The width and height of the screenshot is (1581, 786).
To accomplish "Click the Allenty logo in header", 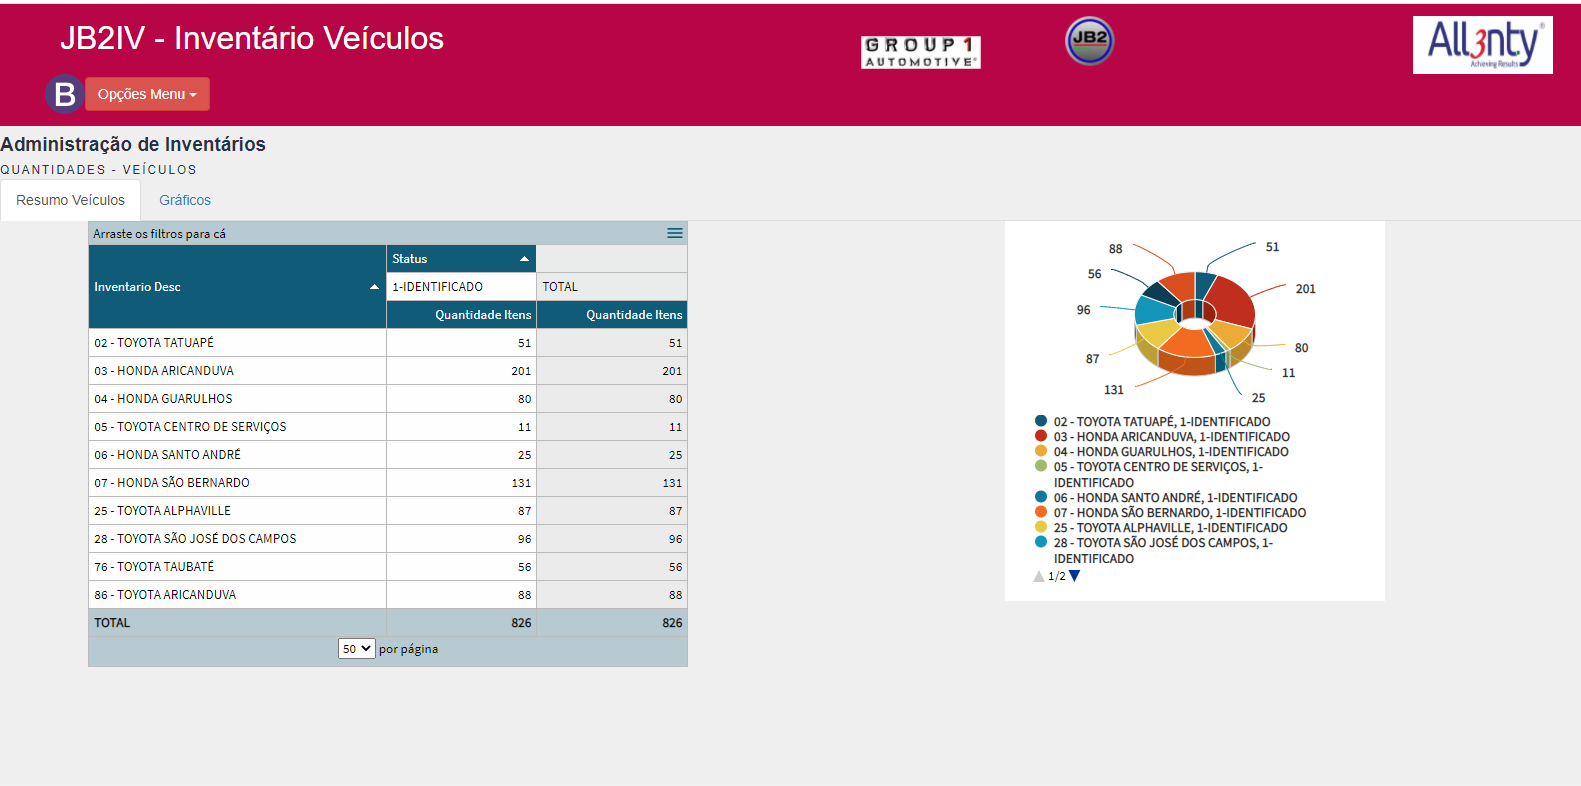I will (x=1482, y=45).
